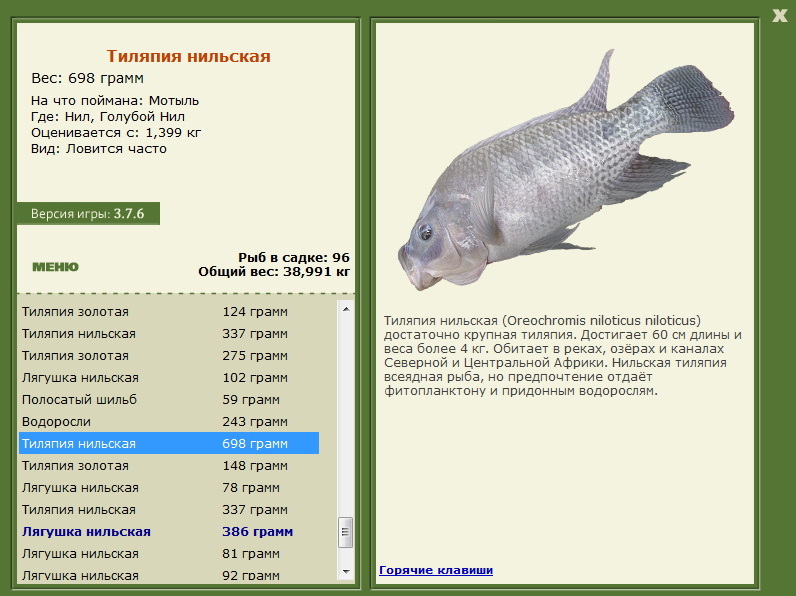
Task: Select Лягушка нильская 78 грамм row
Action: pos(169,487)
